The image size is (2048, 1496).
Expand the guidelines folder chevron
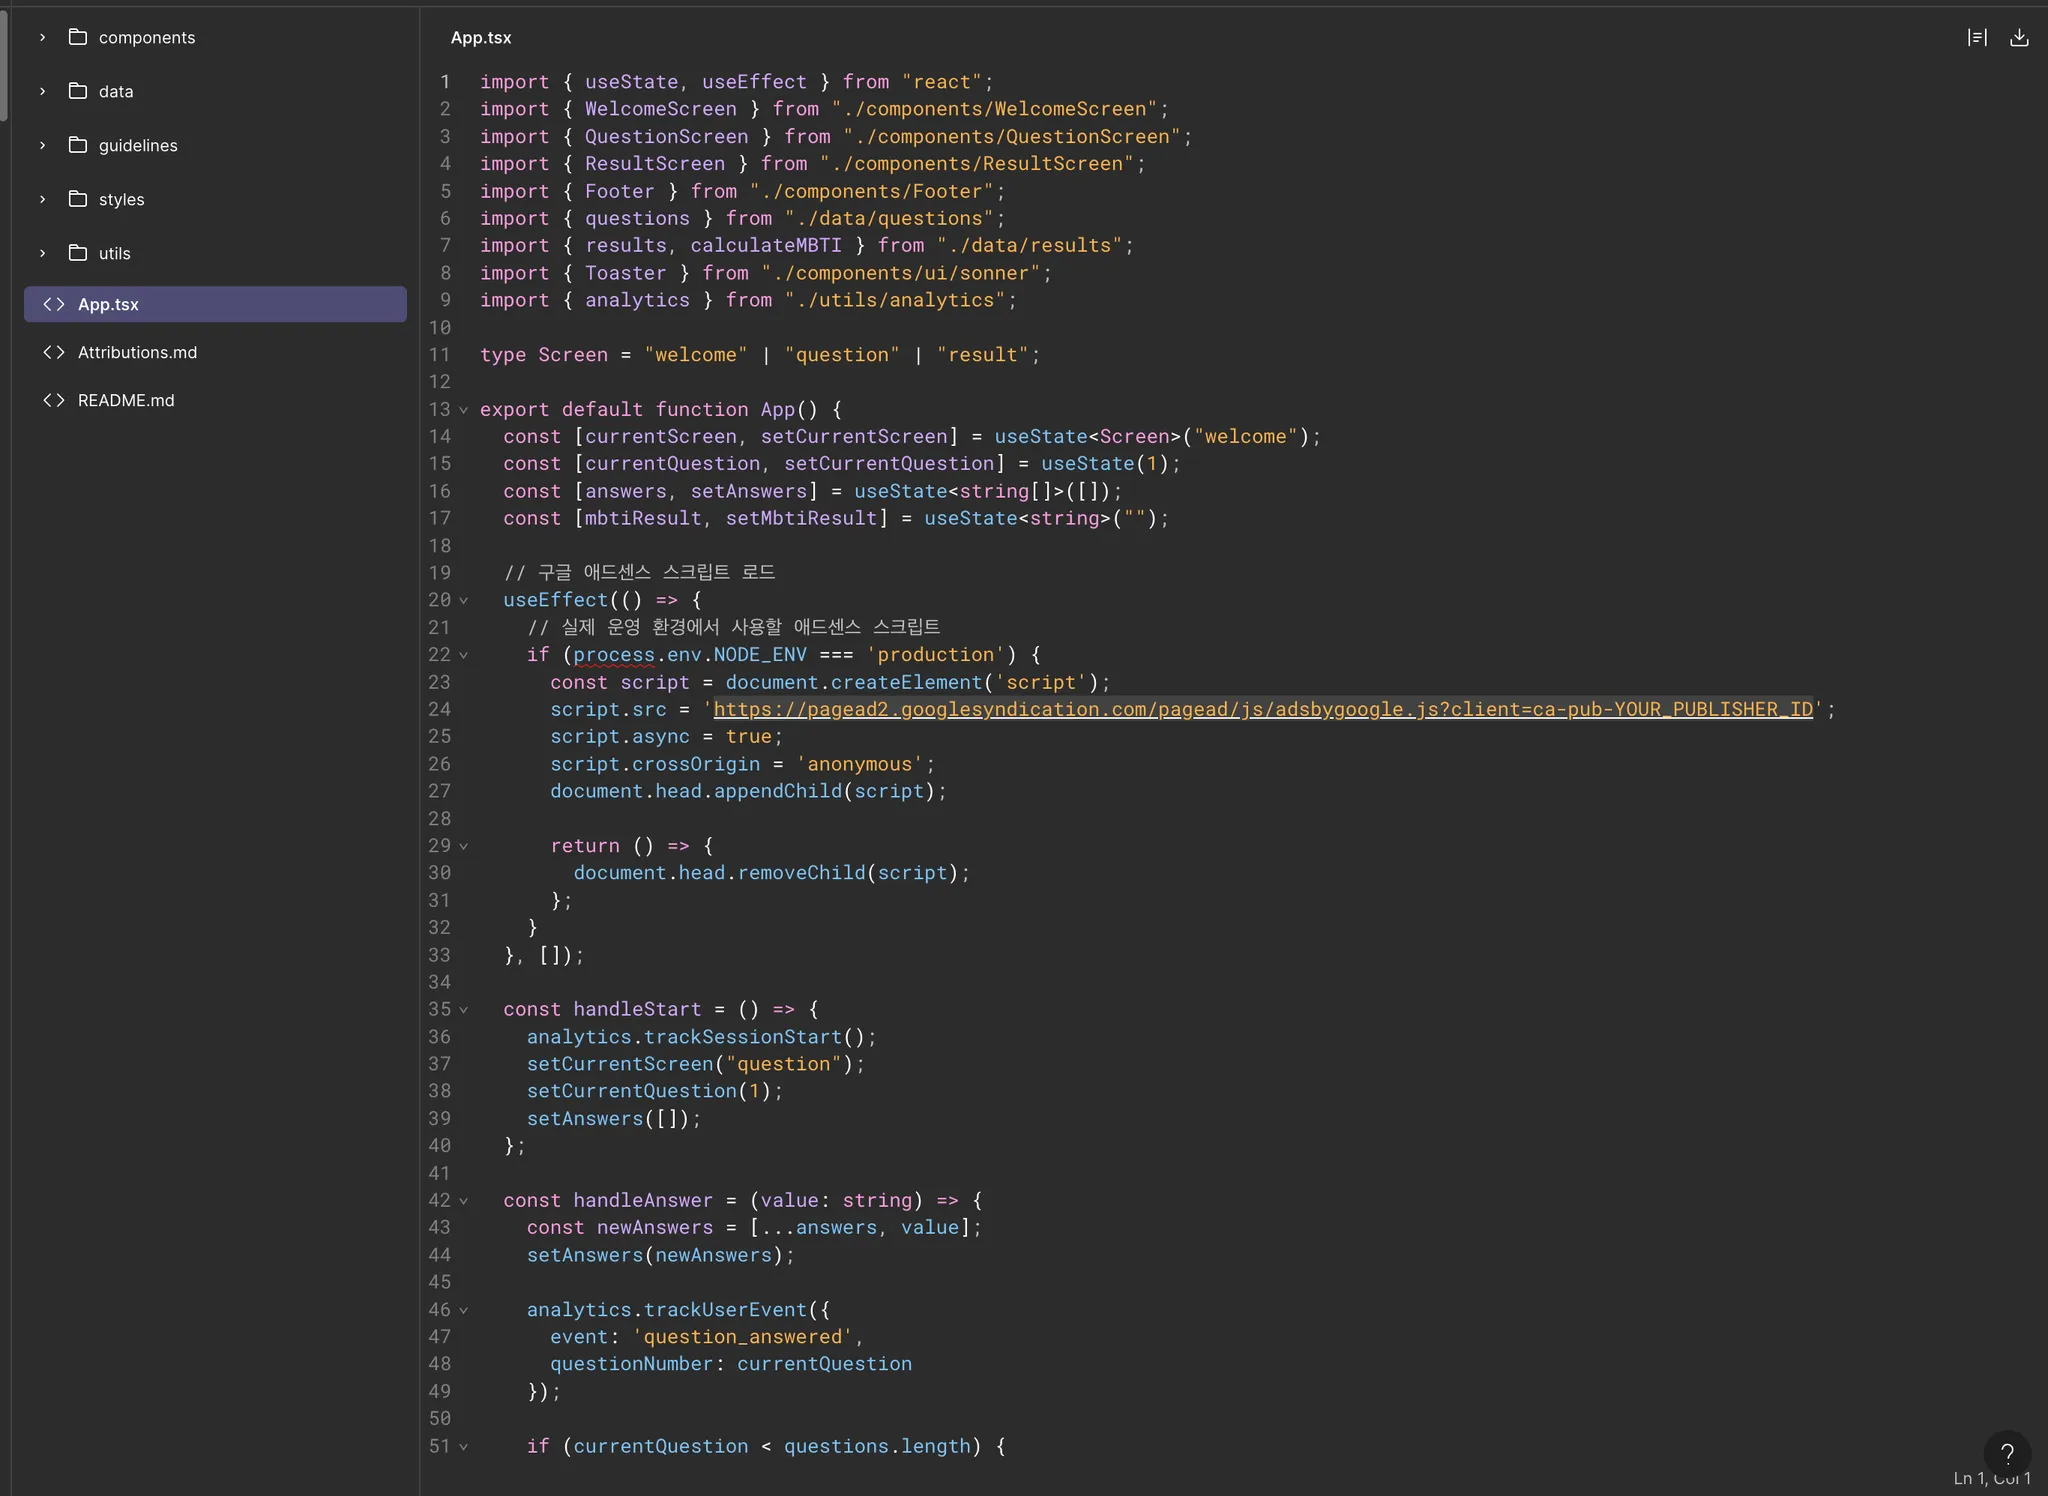click(42, 145)
